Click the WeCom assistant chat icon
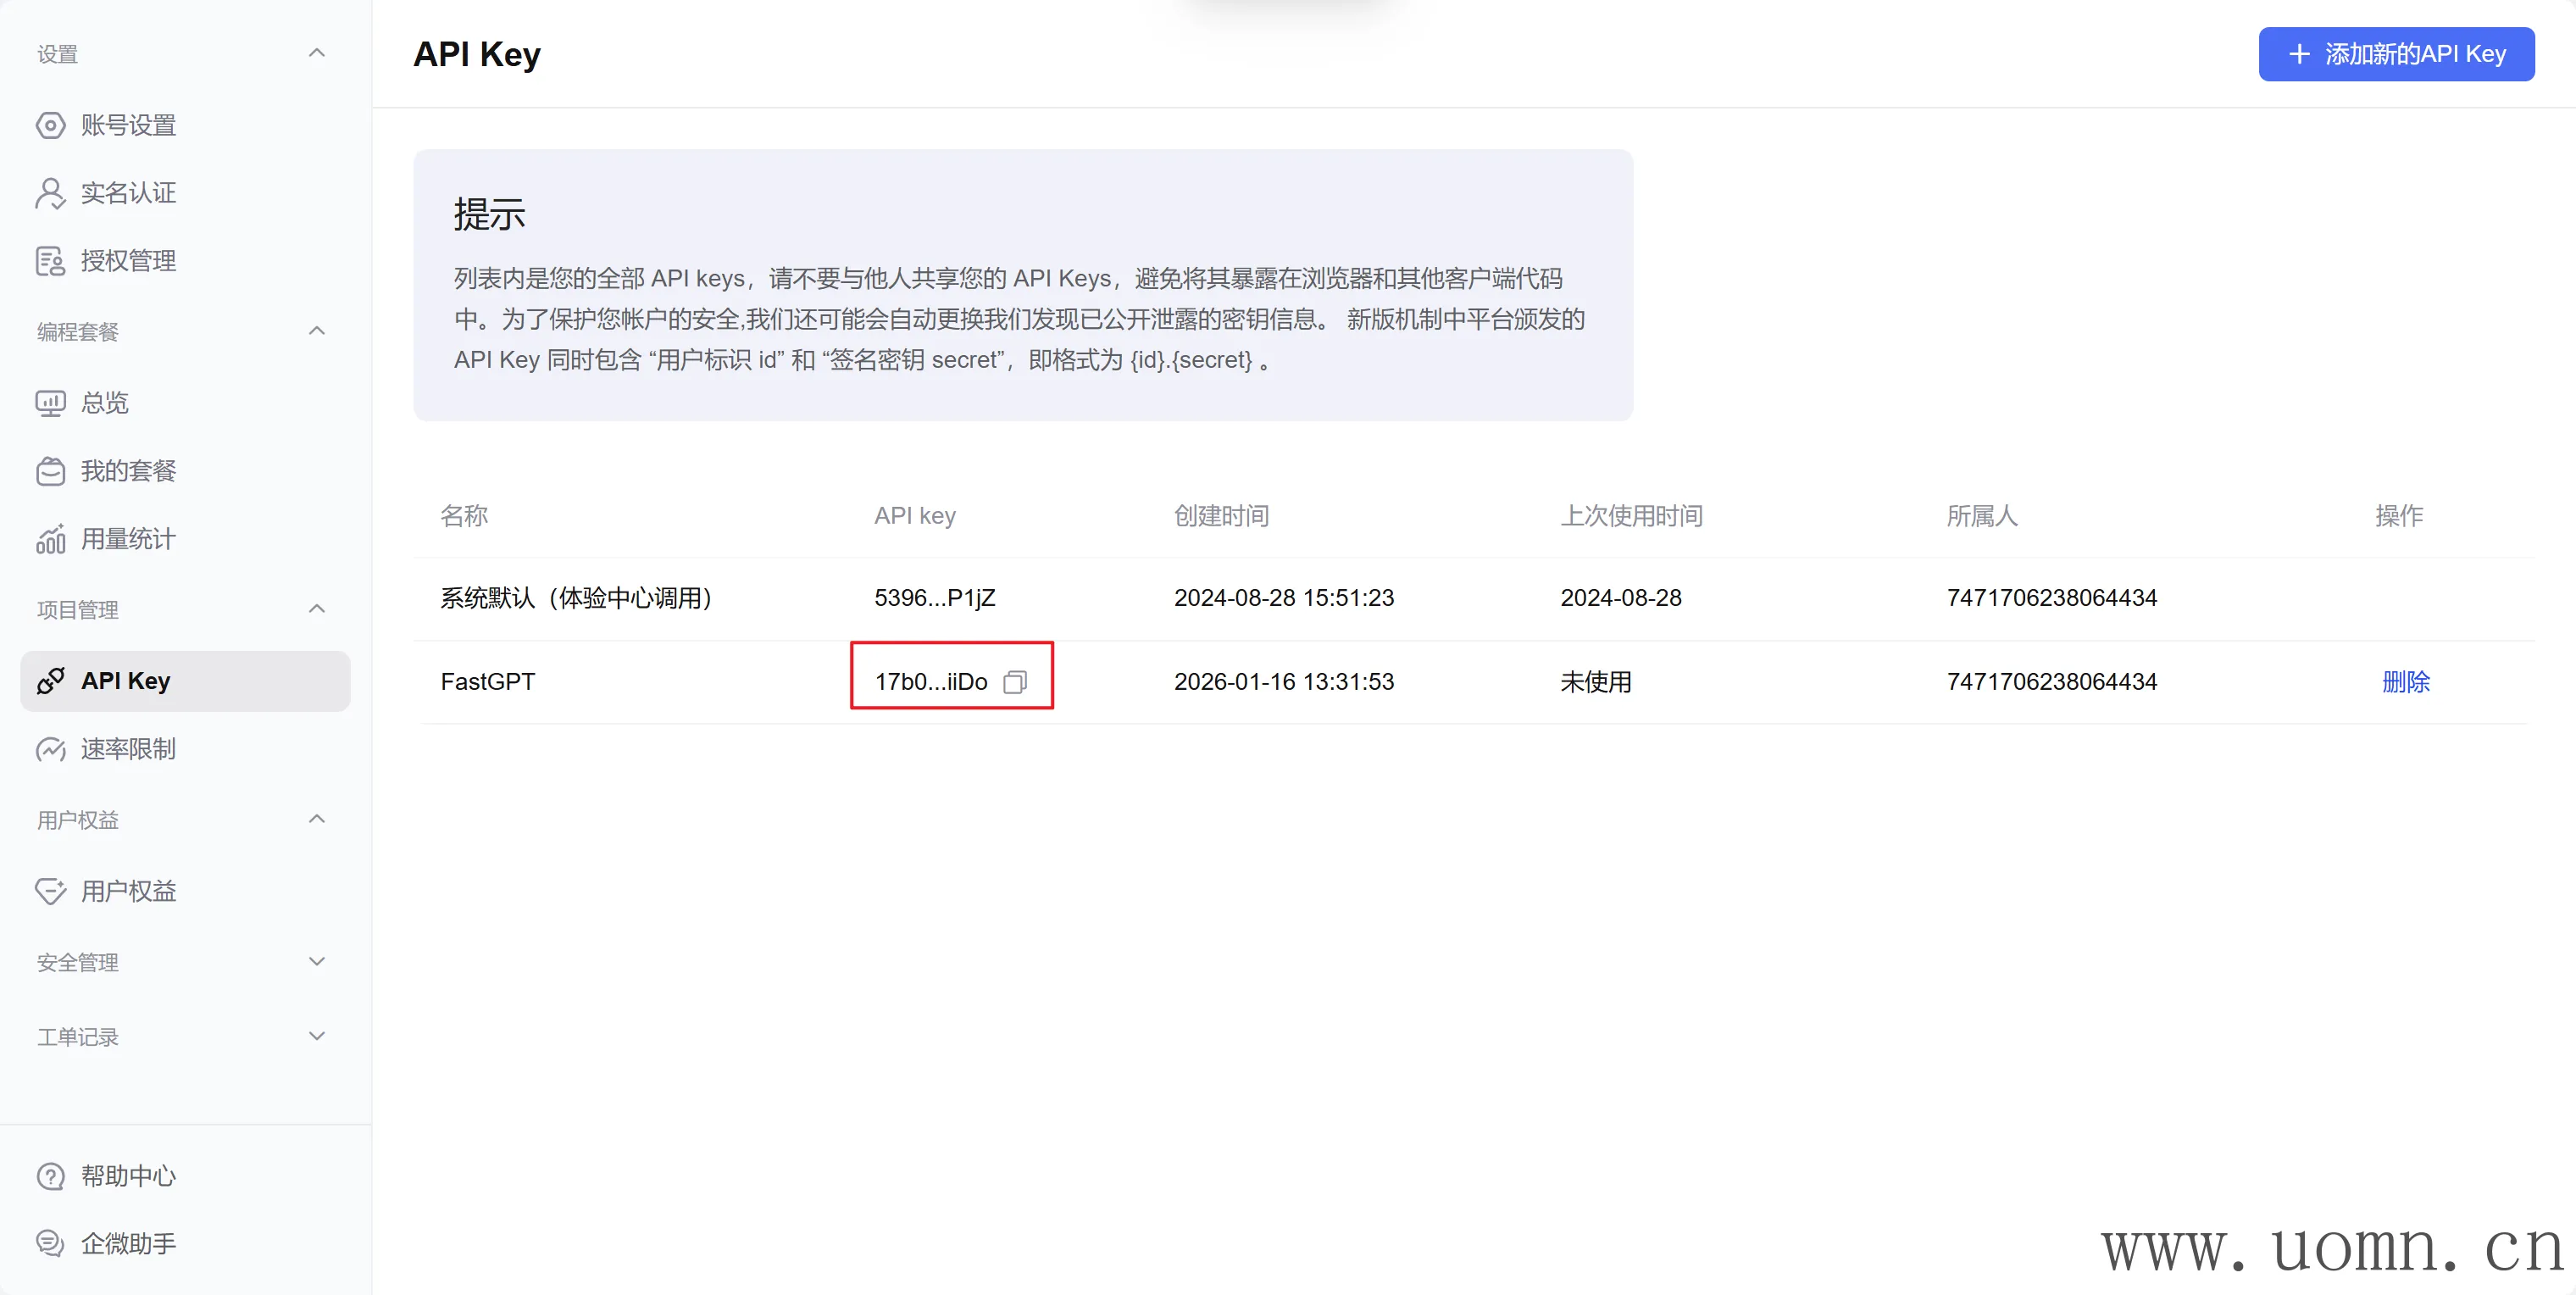Image resolution: width=2576 pixels, height=1295 pixels. [x=50, y=1243]
